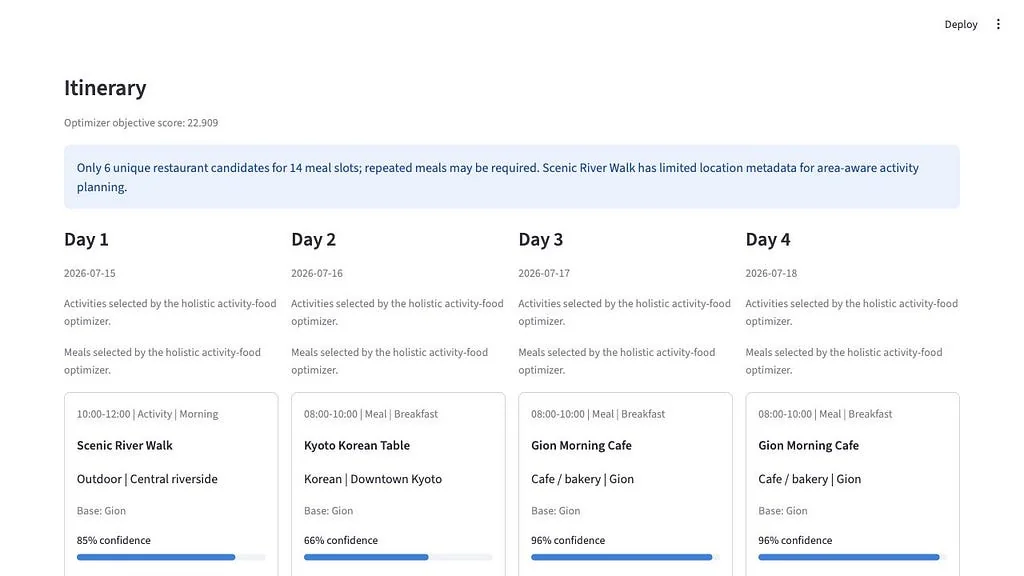The image size is (1024, 576).
Task: Click Day 3 Gion Morning Cafe title
Action: pos(581,445)
